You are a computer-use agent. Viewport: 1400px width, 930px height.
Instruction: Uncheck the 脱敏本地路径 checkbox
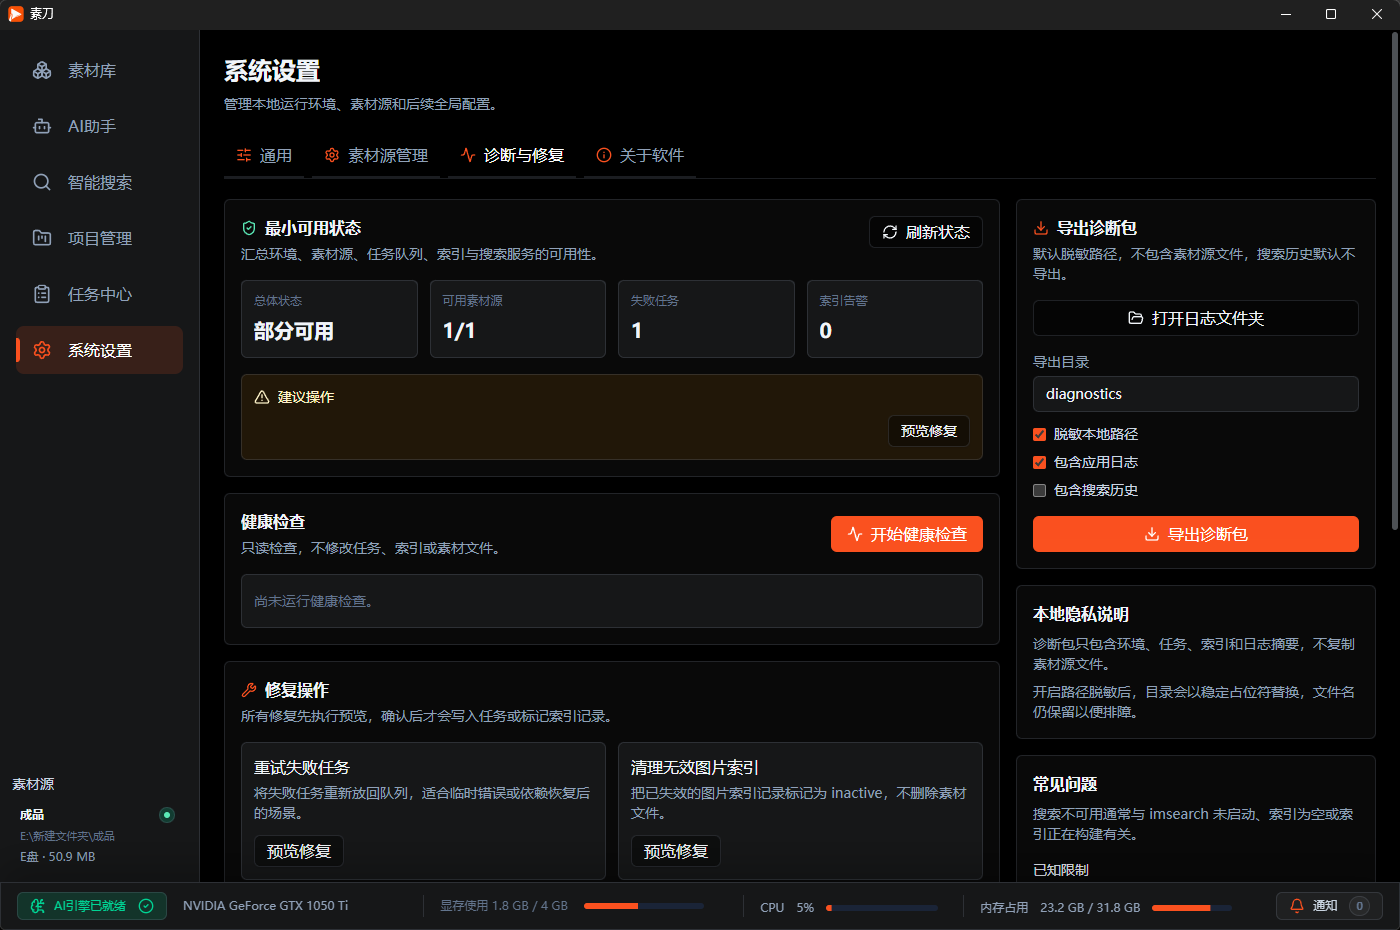coord(1039,434)
